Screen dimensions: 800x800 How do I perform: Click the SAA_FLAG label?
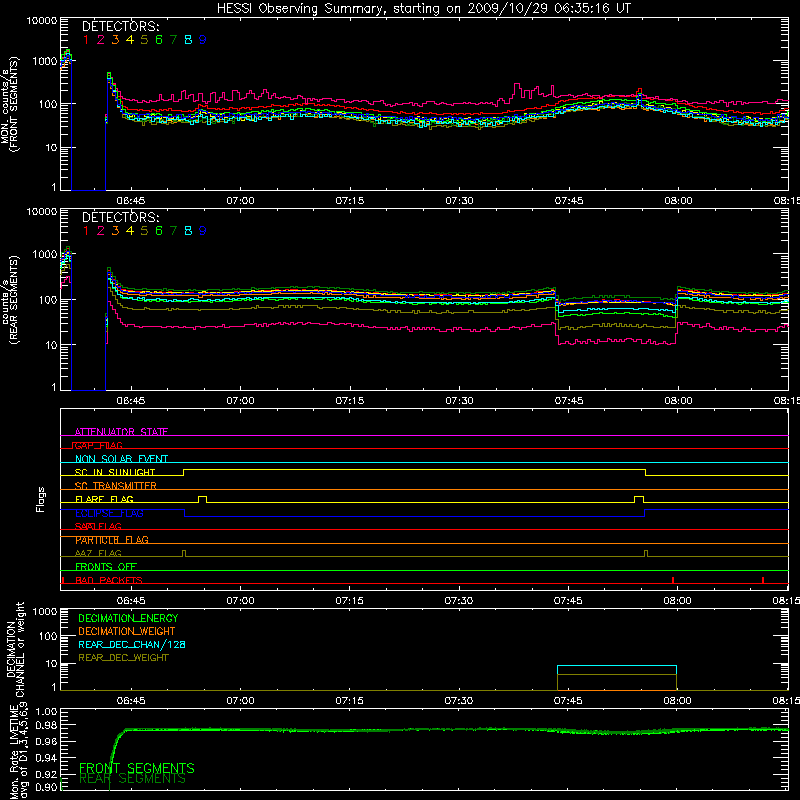pos(98,526)
